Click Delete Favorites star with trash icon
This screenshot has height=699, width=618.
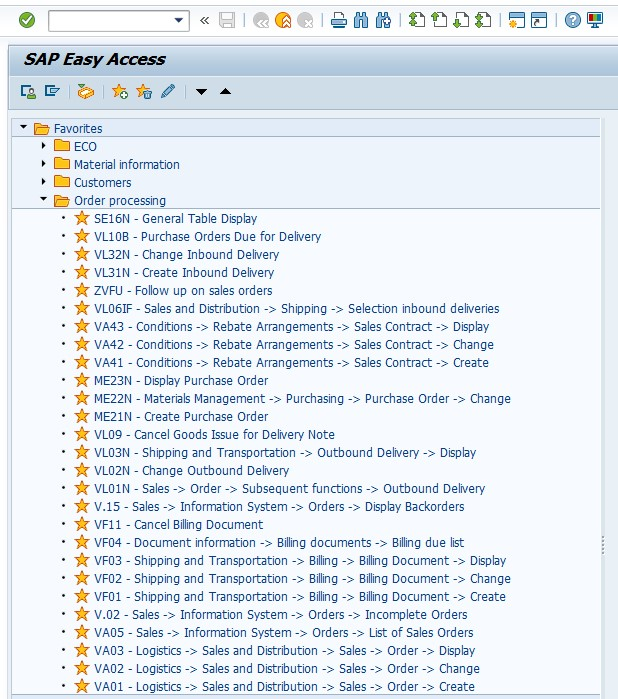tap(144, 92)
